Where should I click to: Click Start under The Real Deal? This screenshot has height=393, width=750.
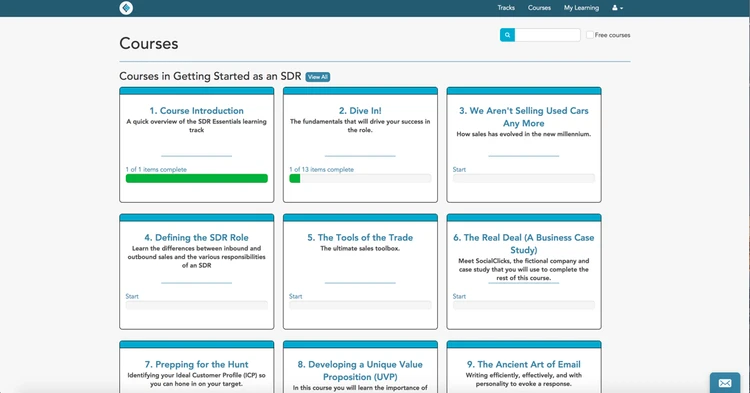click(x=459, y=296)
